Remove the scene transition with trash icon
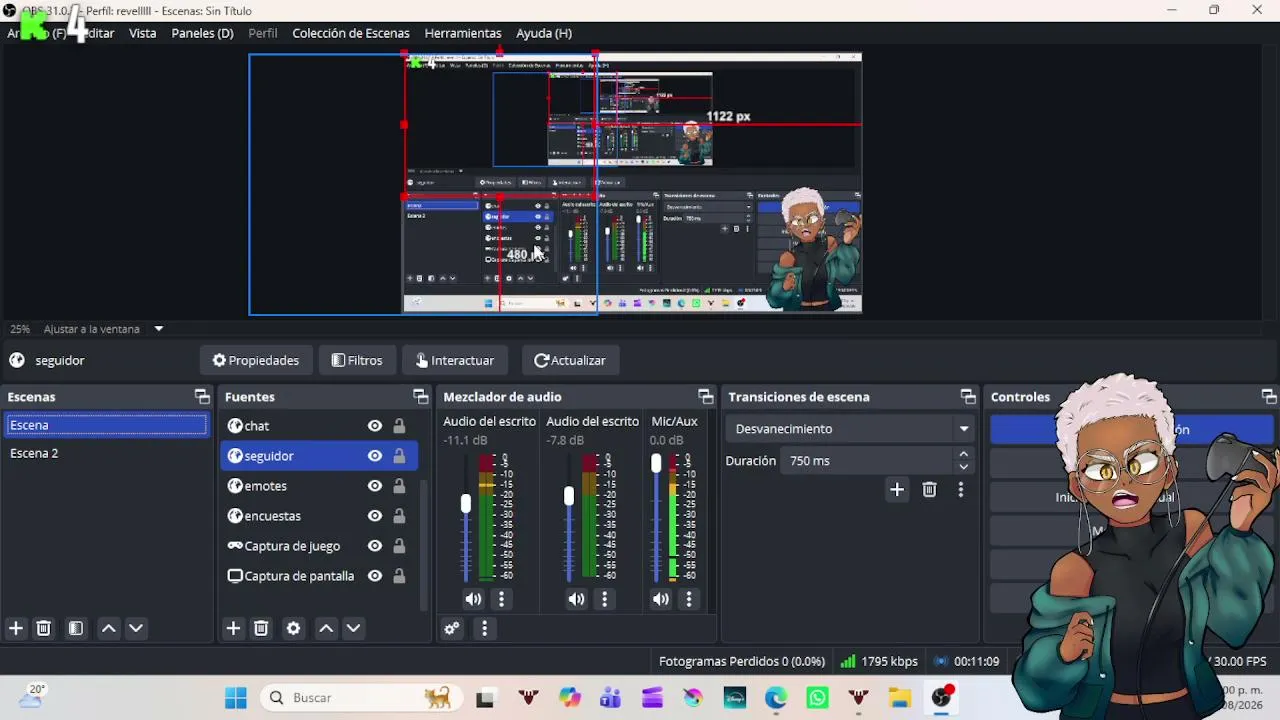 pyautogui.click(x=929, y=489)
